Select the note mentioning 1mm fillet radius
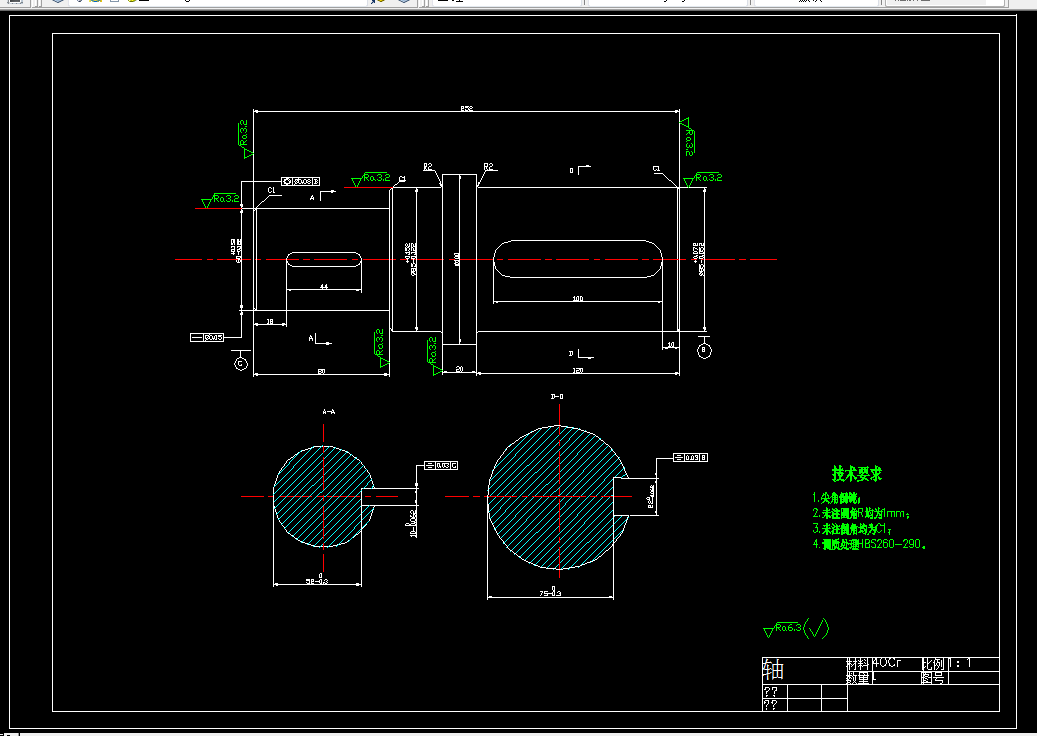1037x736 pixels. 862,513
